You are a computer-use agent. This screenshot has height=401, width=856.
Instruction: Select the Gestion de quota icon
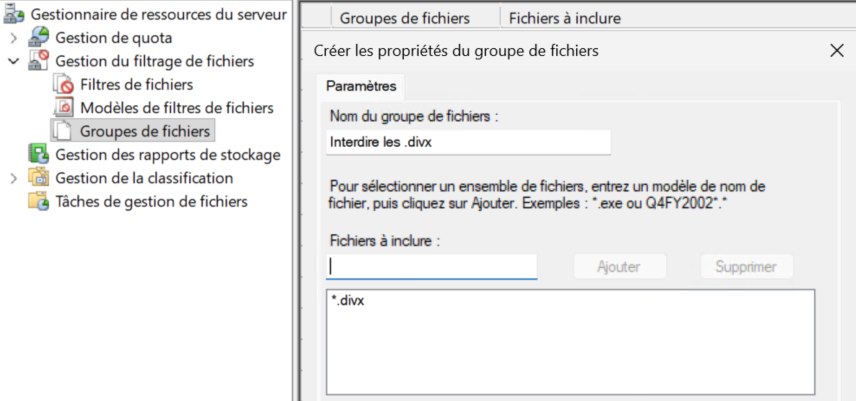click(39, 38)
